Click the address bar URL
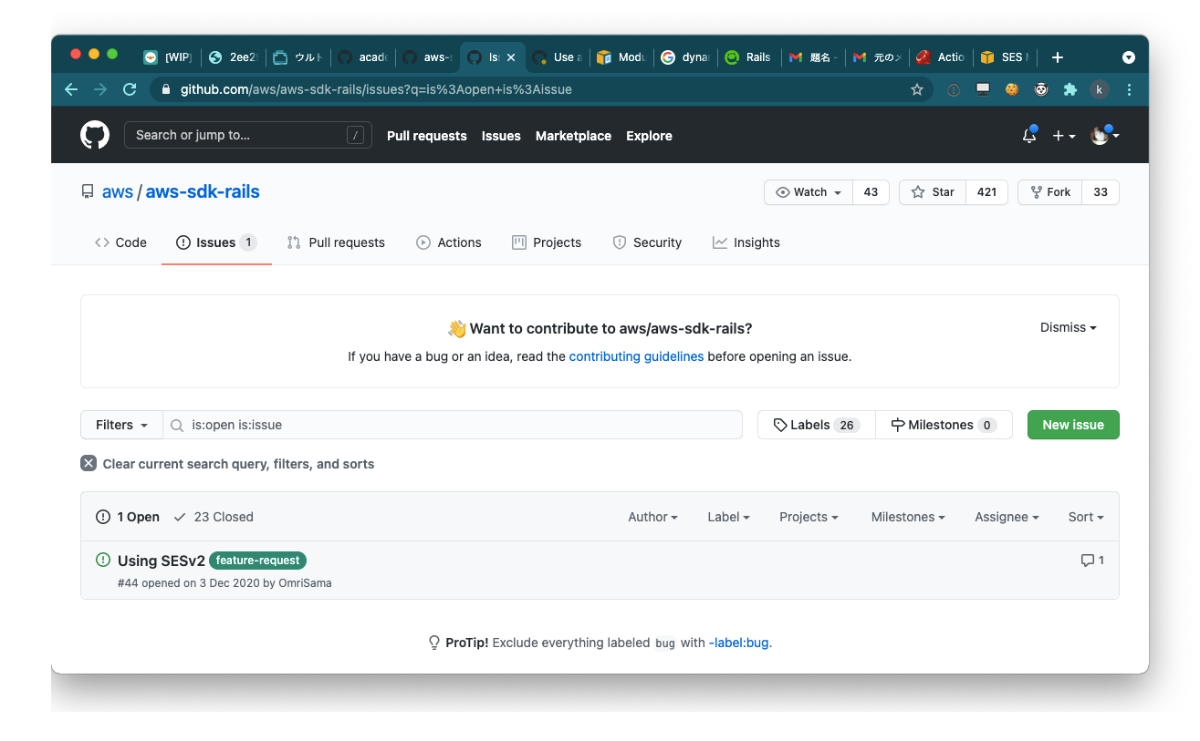This screenshot has height=741, width=1200. click(x=376, y=89)
